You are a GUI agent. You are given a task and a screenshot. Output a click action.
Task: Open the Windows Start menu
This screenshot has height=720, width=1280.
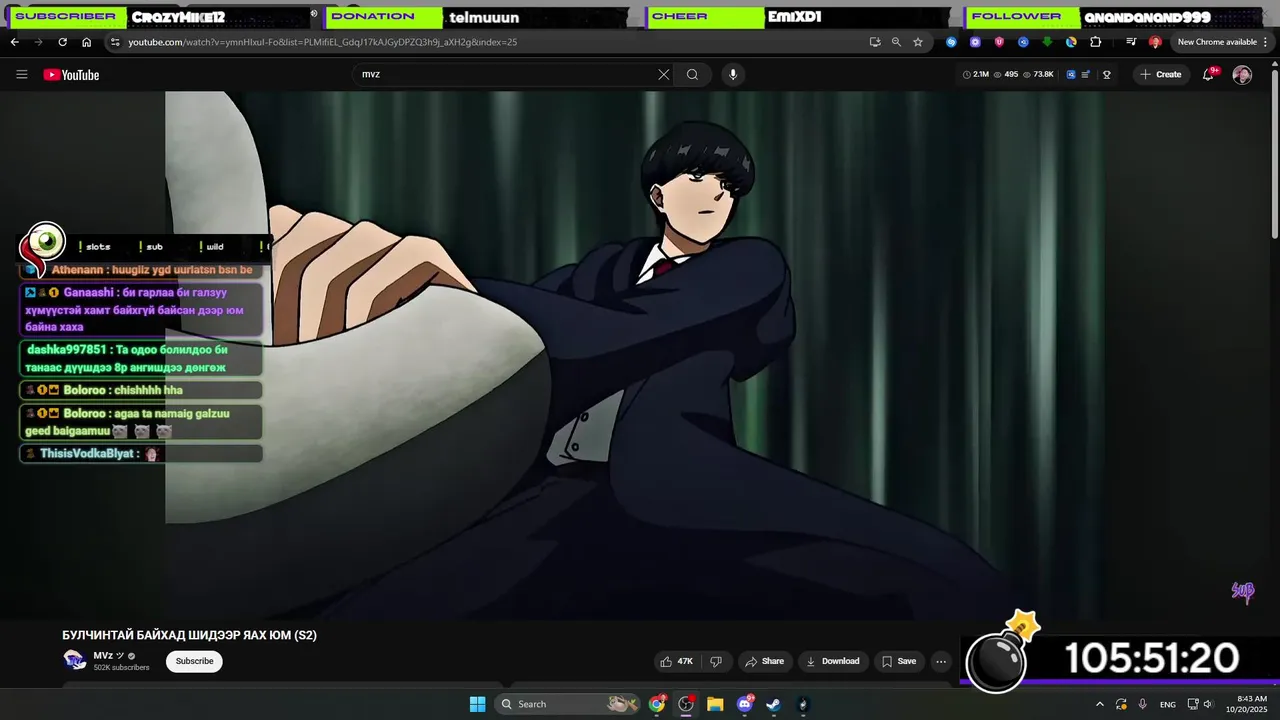coord(478,704)
